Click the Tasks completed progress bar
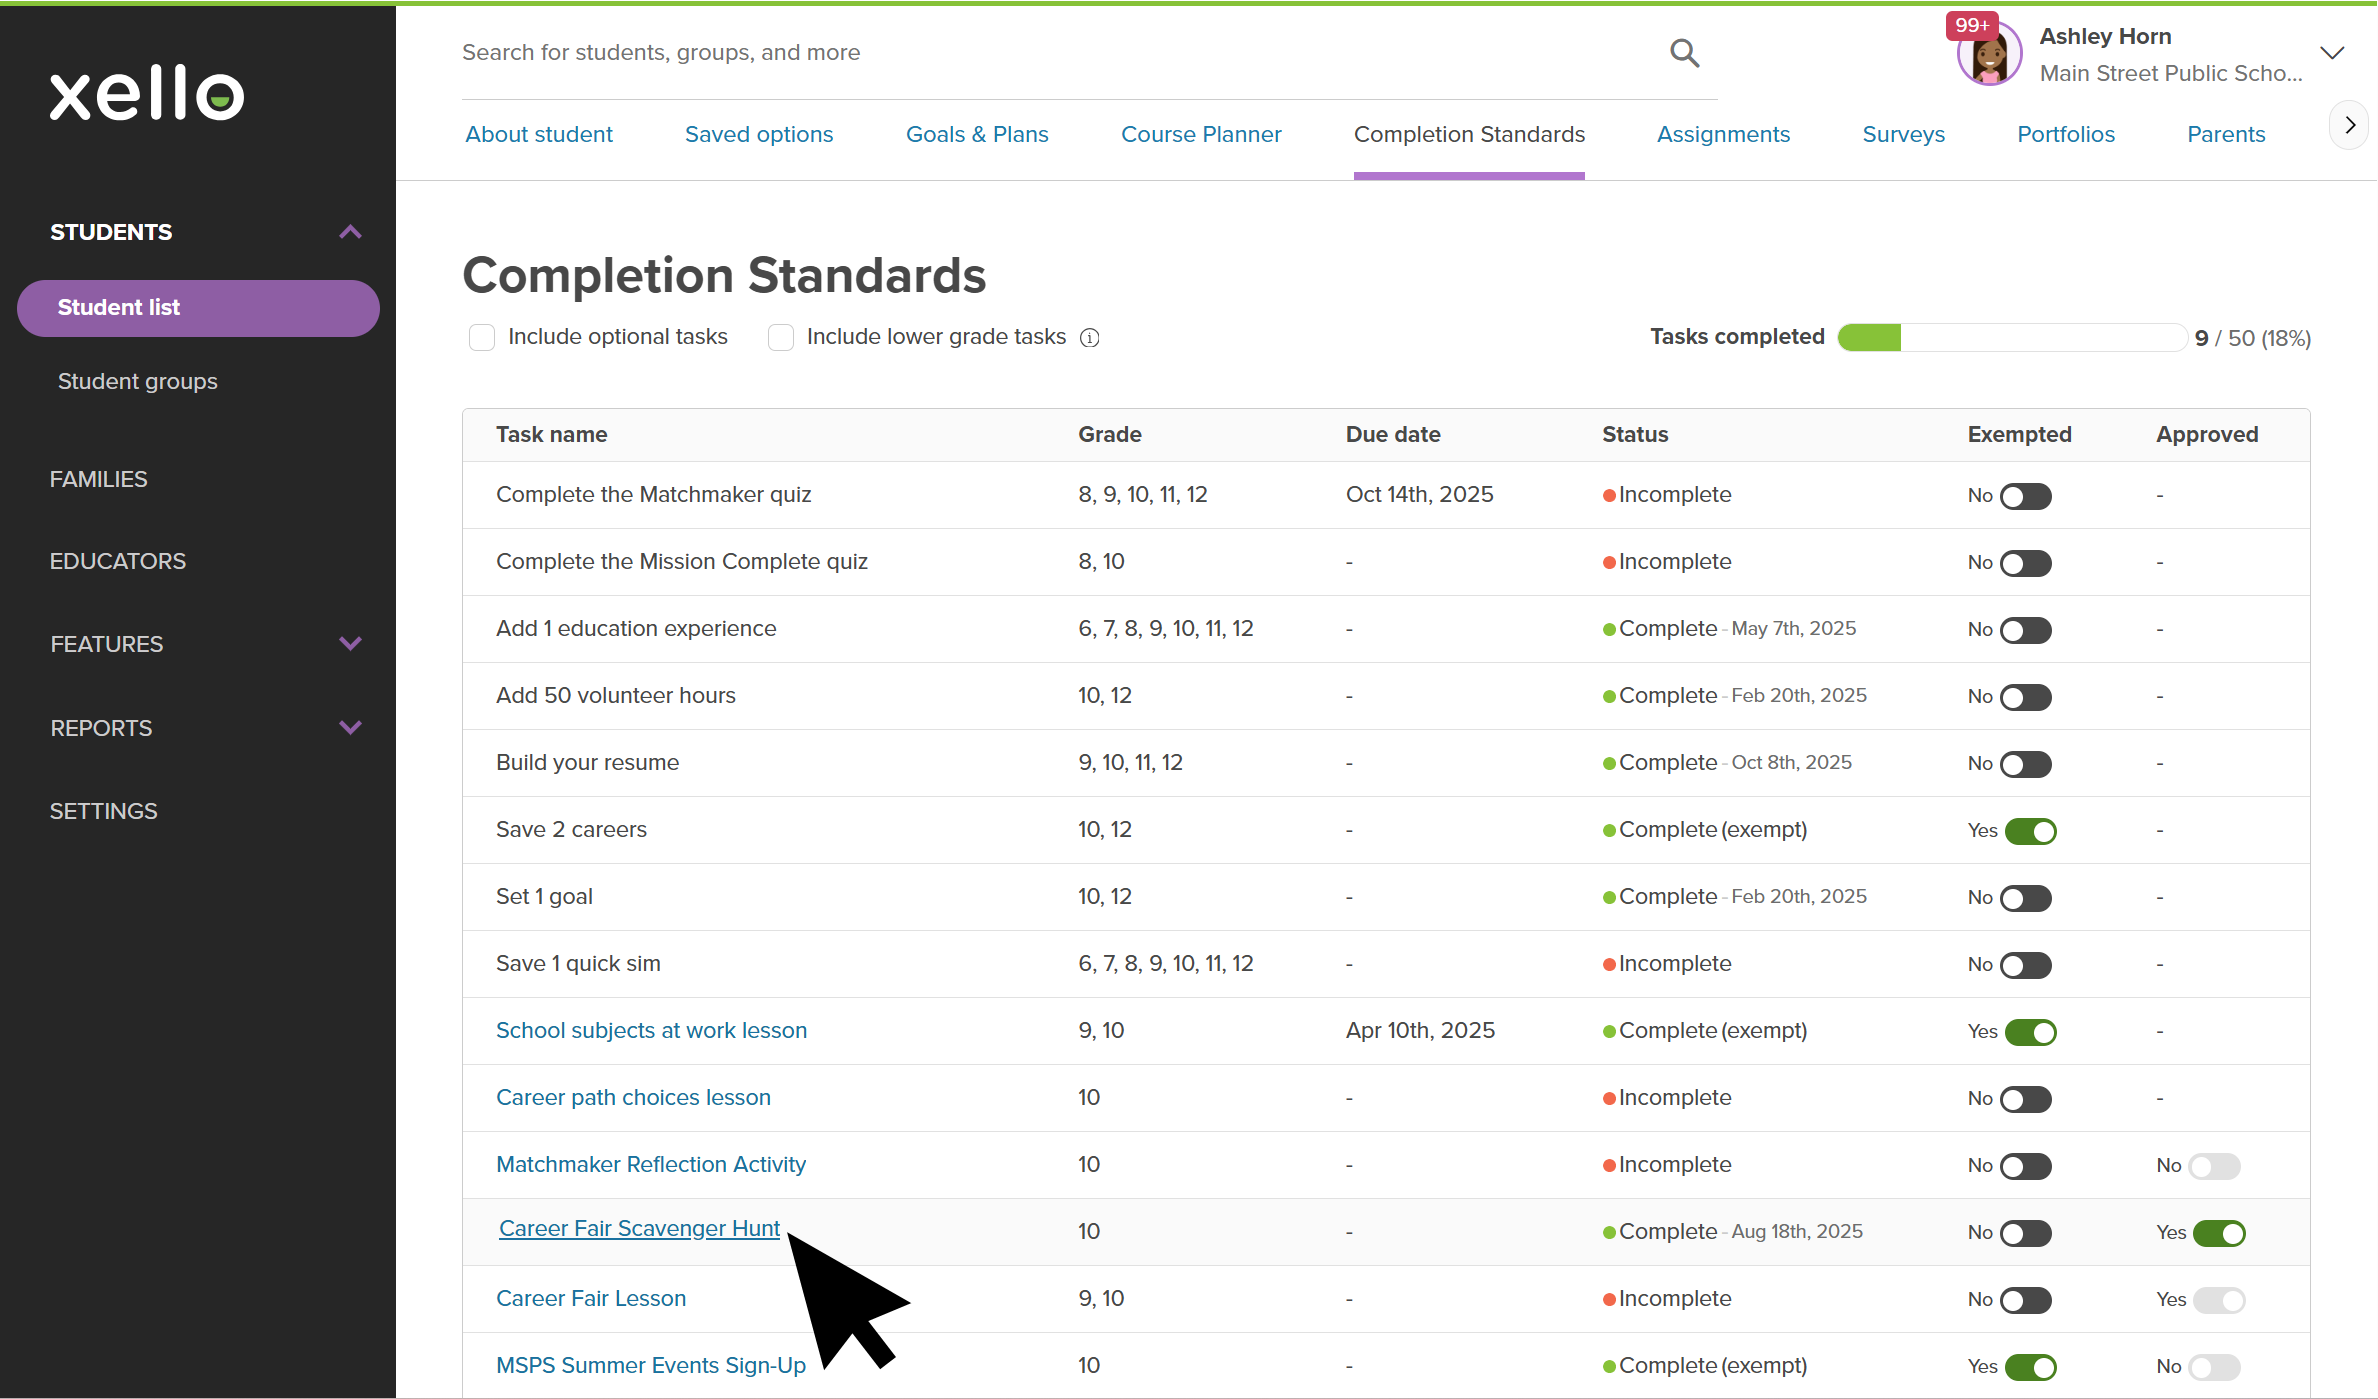The height and width of the screenshot is (1399, 2378). (2012, 338)
